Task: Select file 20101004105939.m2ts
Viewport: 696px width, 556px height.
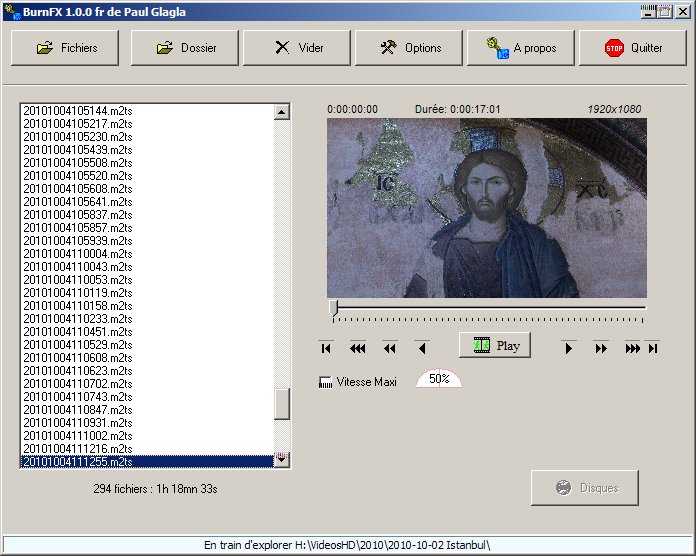Action: point(147,241)
